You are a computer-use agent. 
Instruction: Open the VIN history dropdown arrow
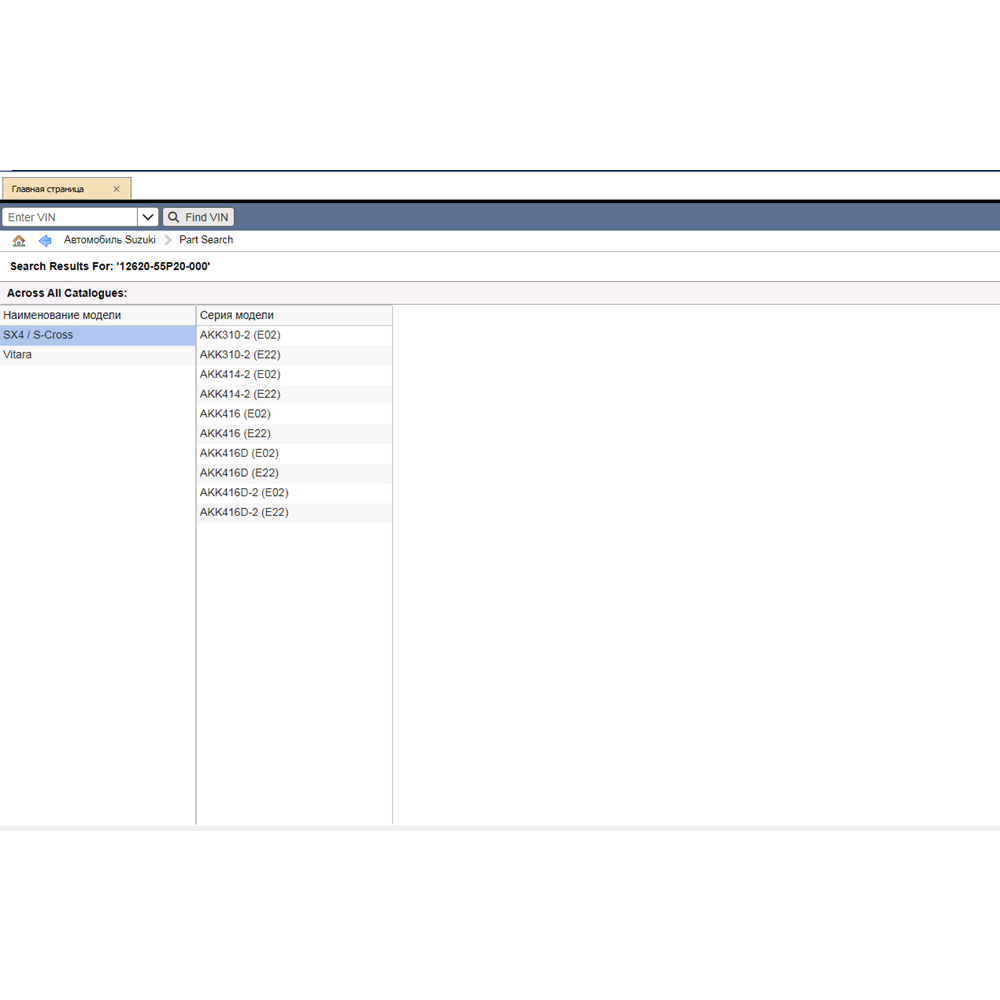click(x=148, y=217)
